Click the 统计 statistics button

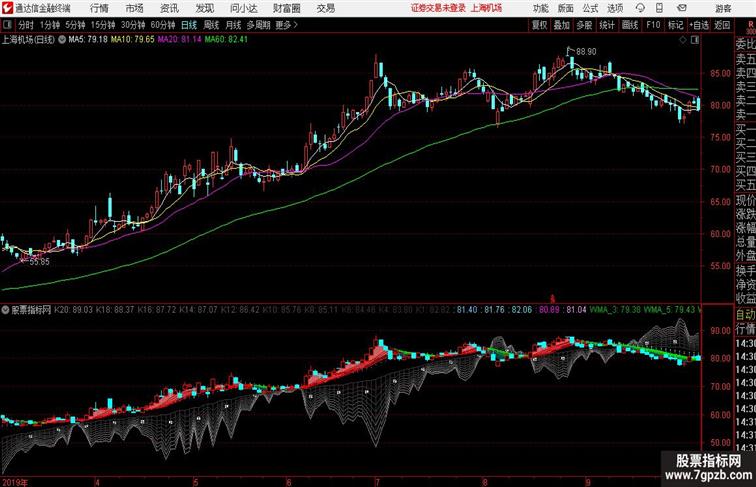coord(607,25)
